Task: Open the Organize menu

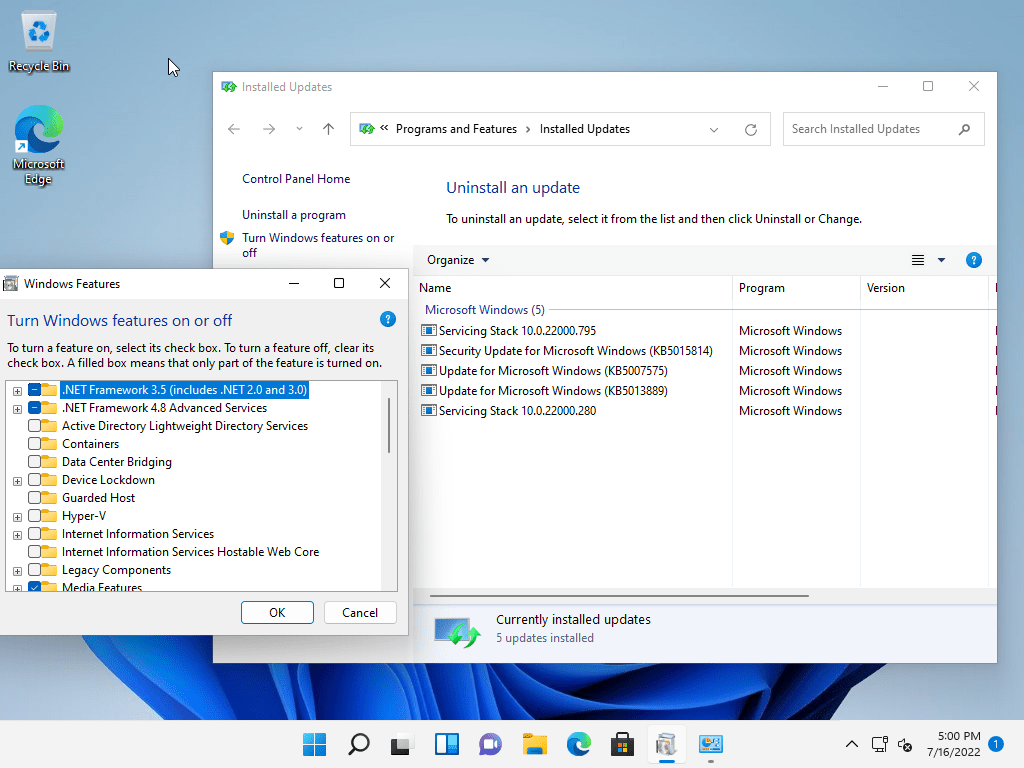Action: [x=458, y=260]
